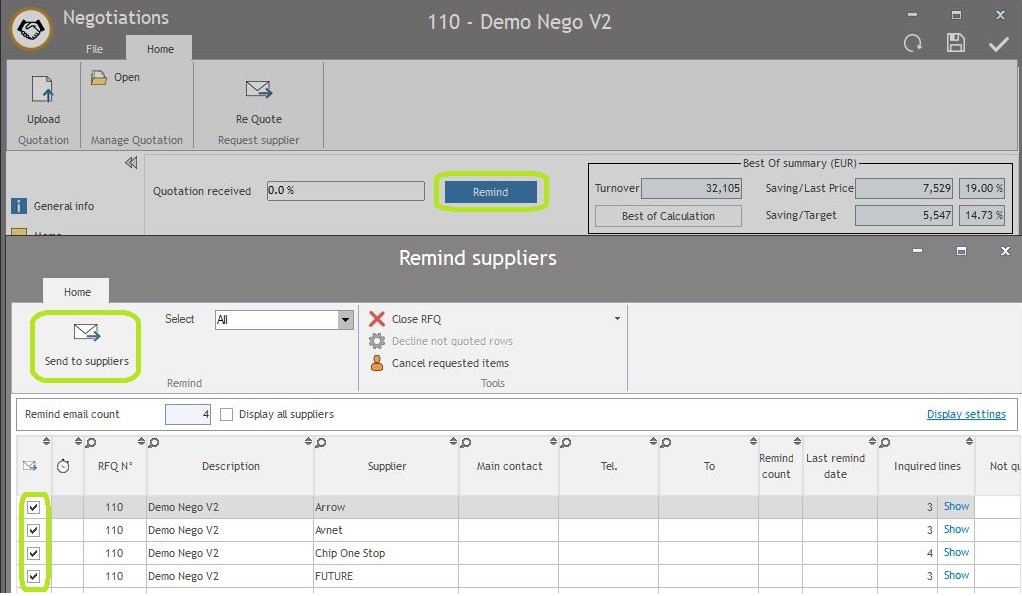Image resolution: width=1022 pixels, height=596 pixels.
Task: Uncheck the Arrow supplier row checkbox
Action: 33,507
